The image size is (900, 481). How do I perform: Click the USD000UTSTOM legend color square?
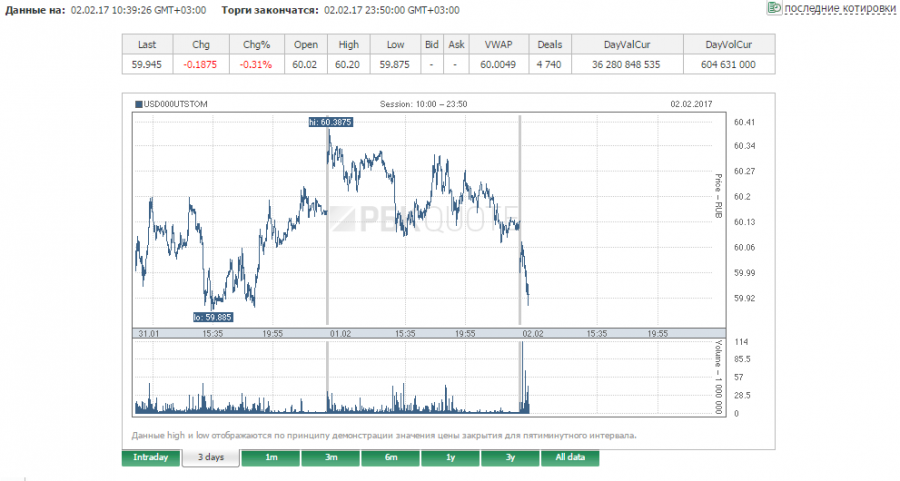tap(138, 103)
